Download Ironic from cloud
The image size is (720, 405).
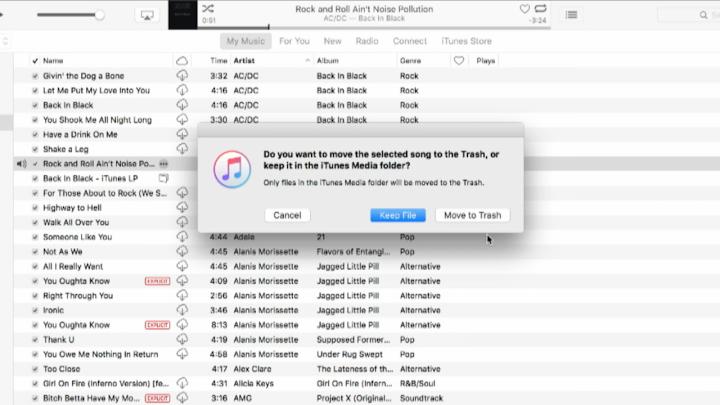coord(182,310)
